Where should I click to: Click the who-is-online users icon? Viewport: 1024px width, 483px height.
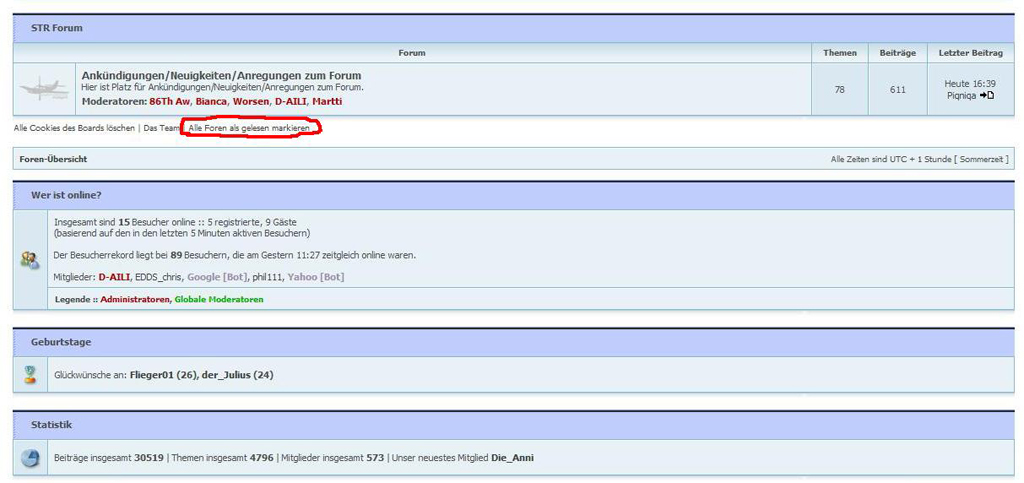pyautogui.click(x=30, y=260)
